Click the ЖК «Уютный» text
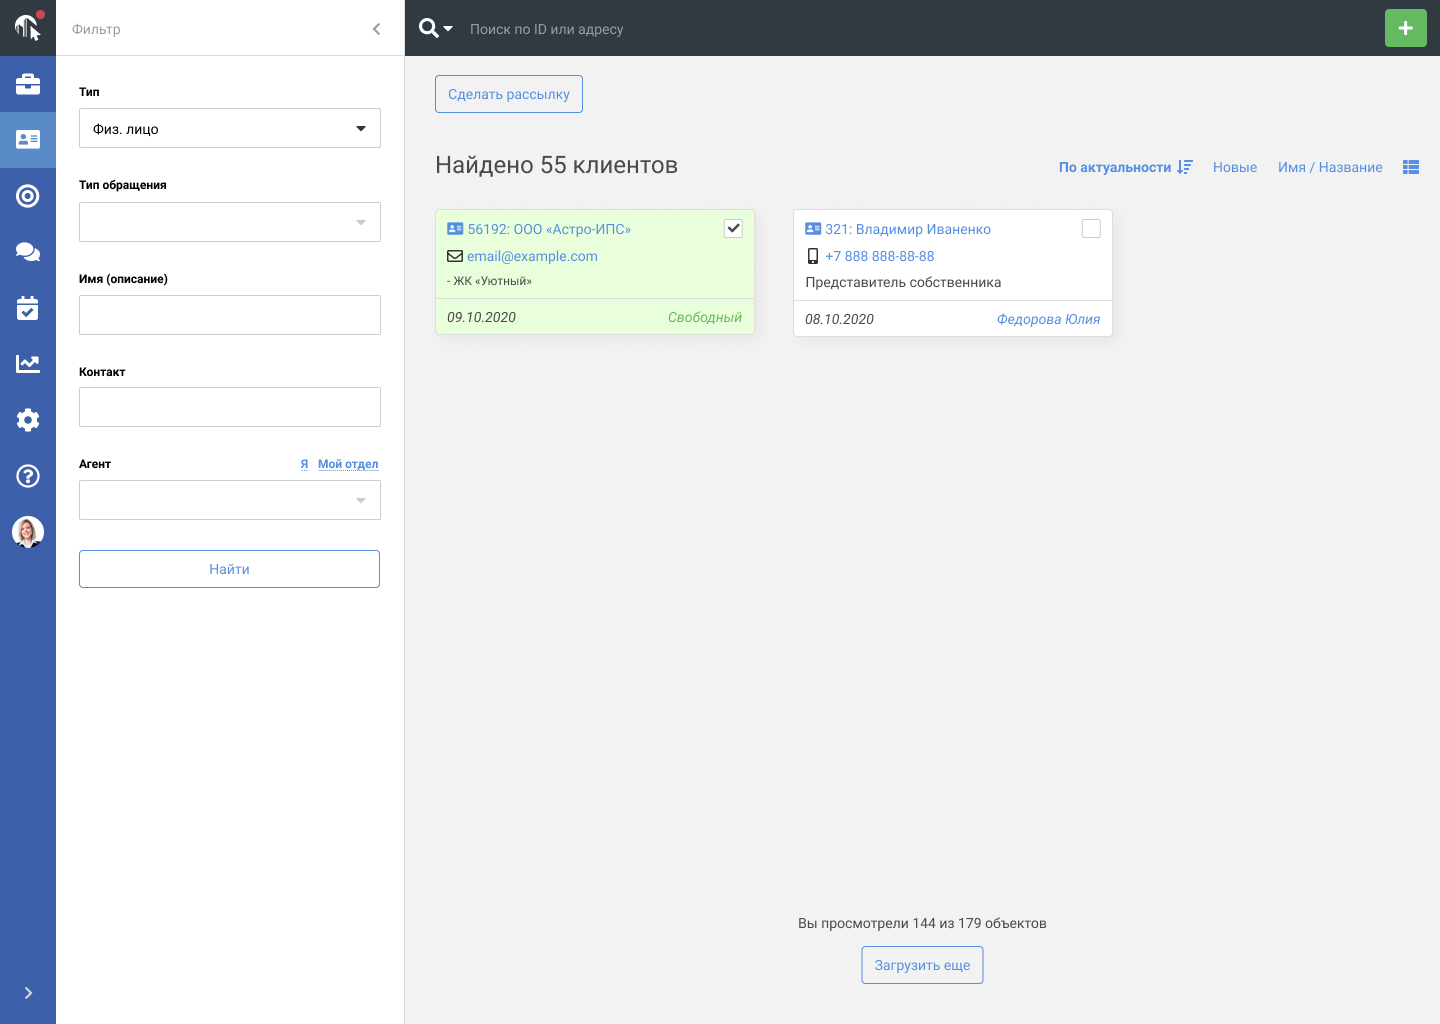1440x1024 pixels. click(x=489, y=281)
